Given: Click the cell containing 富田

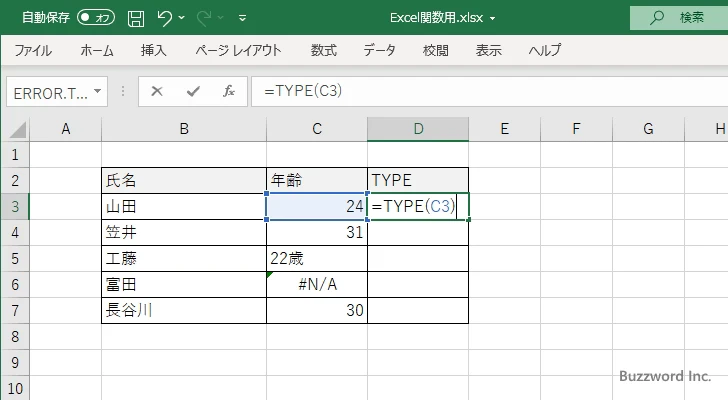Looking at the screenshot, I should point(184,284).
